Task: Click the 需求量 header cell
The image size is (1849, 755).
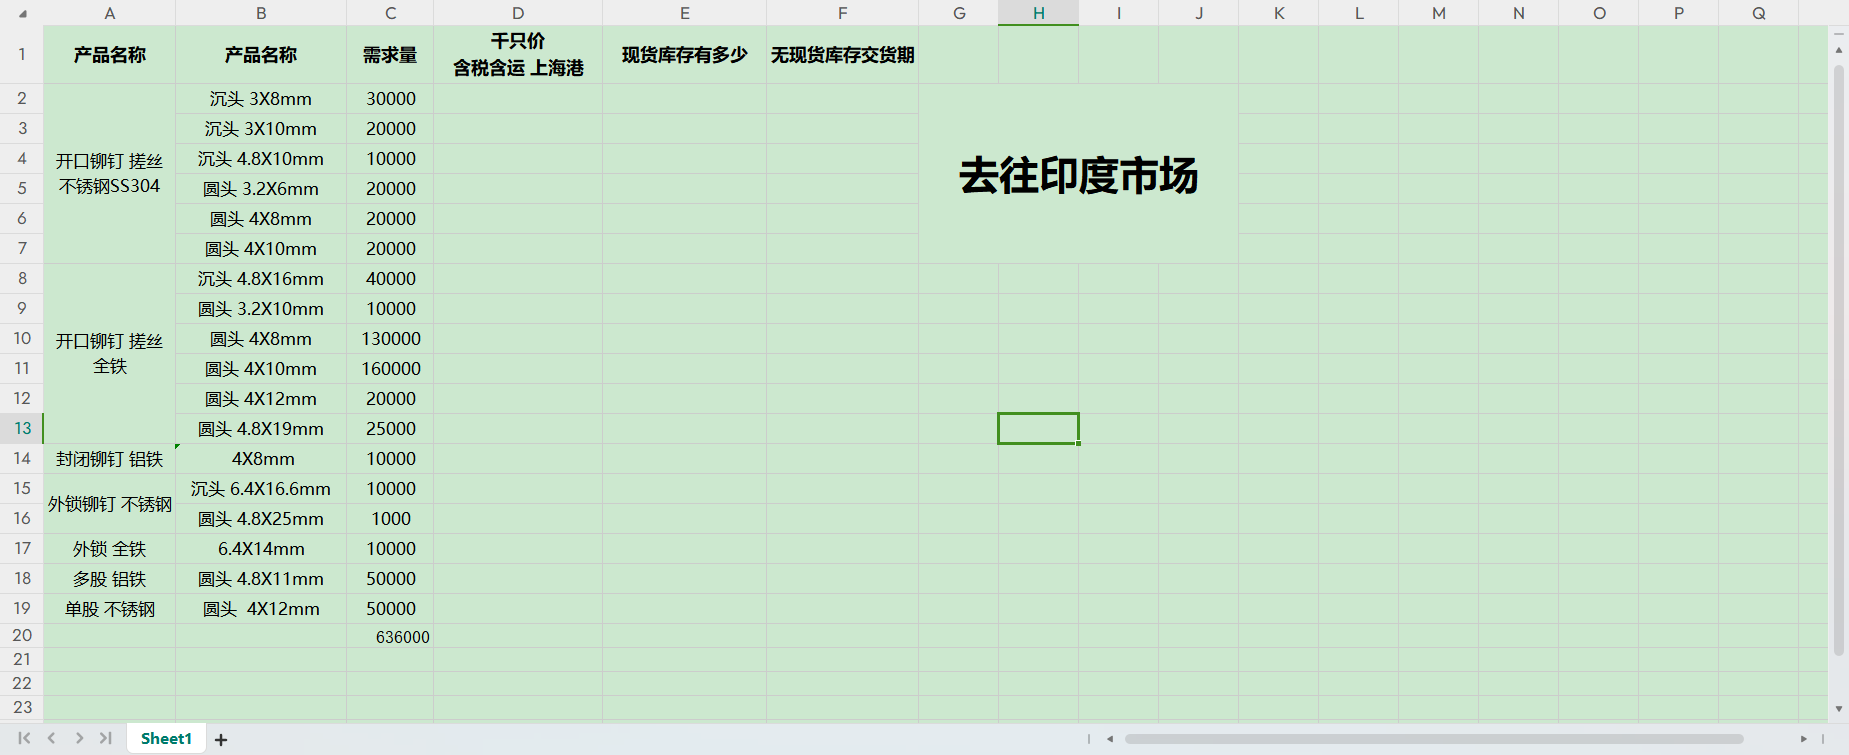Action: (x=390, y=54)
